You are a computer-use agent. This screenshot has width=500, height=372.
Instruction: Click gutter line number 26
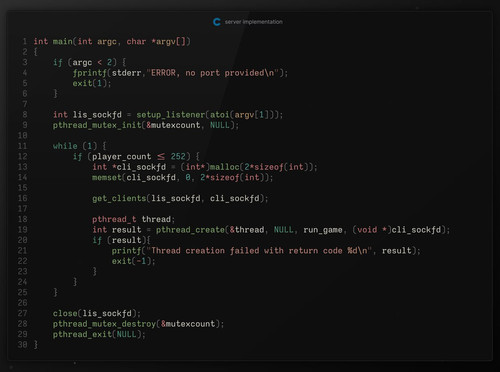pos(23,303)
